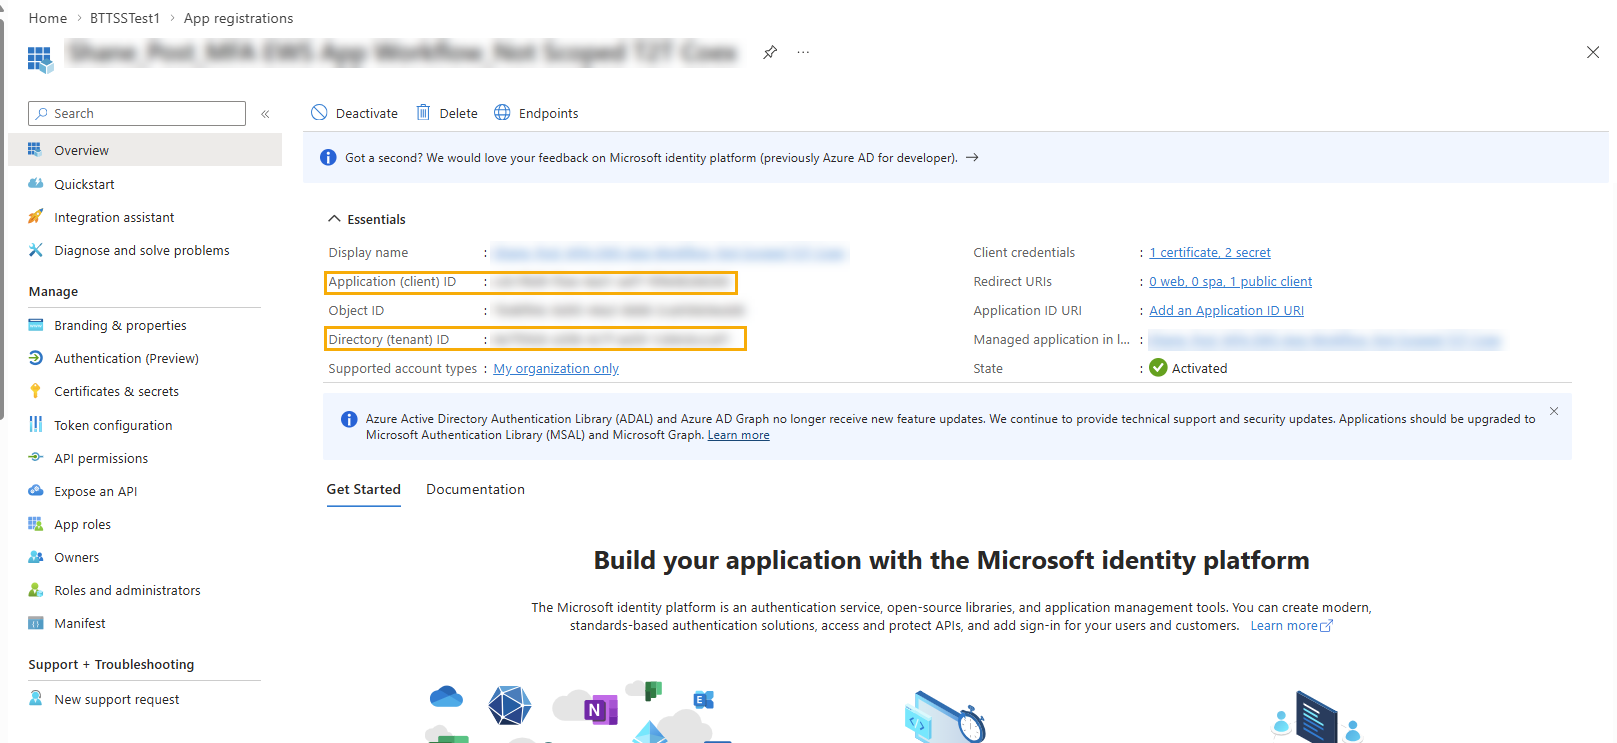The height and width of the screenshot is (743, 1617).
Task: Select the Get Started tab
Action: [x=363, y=489]
